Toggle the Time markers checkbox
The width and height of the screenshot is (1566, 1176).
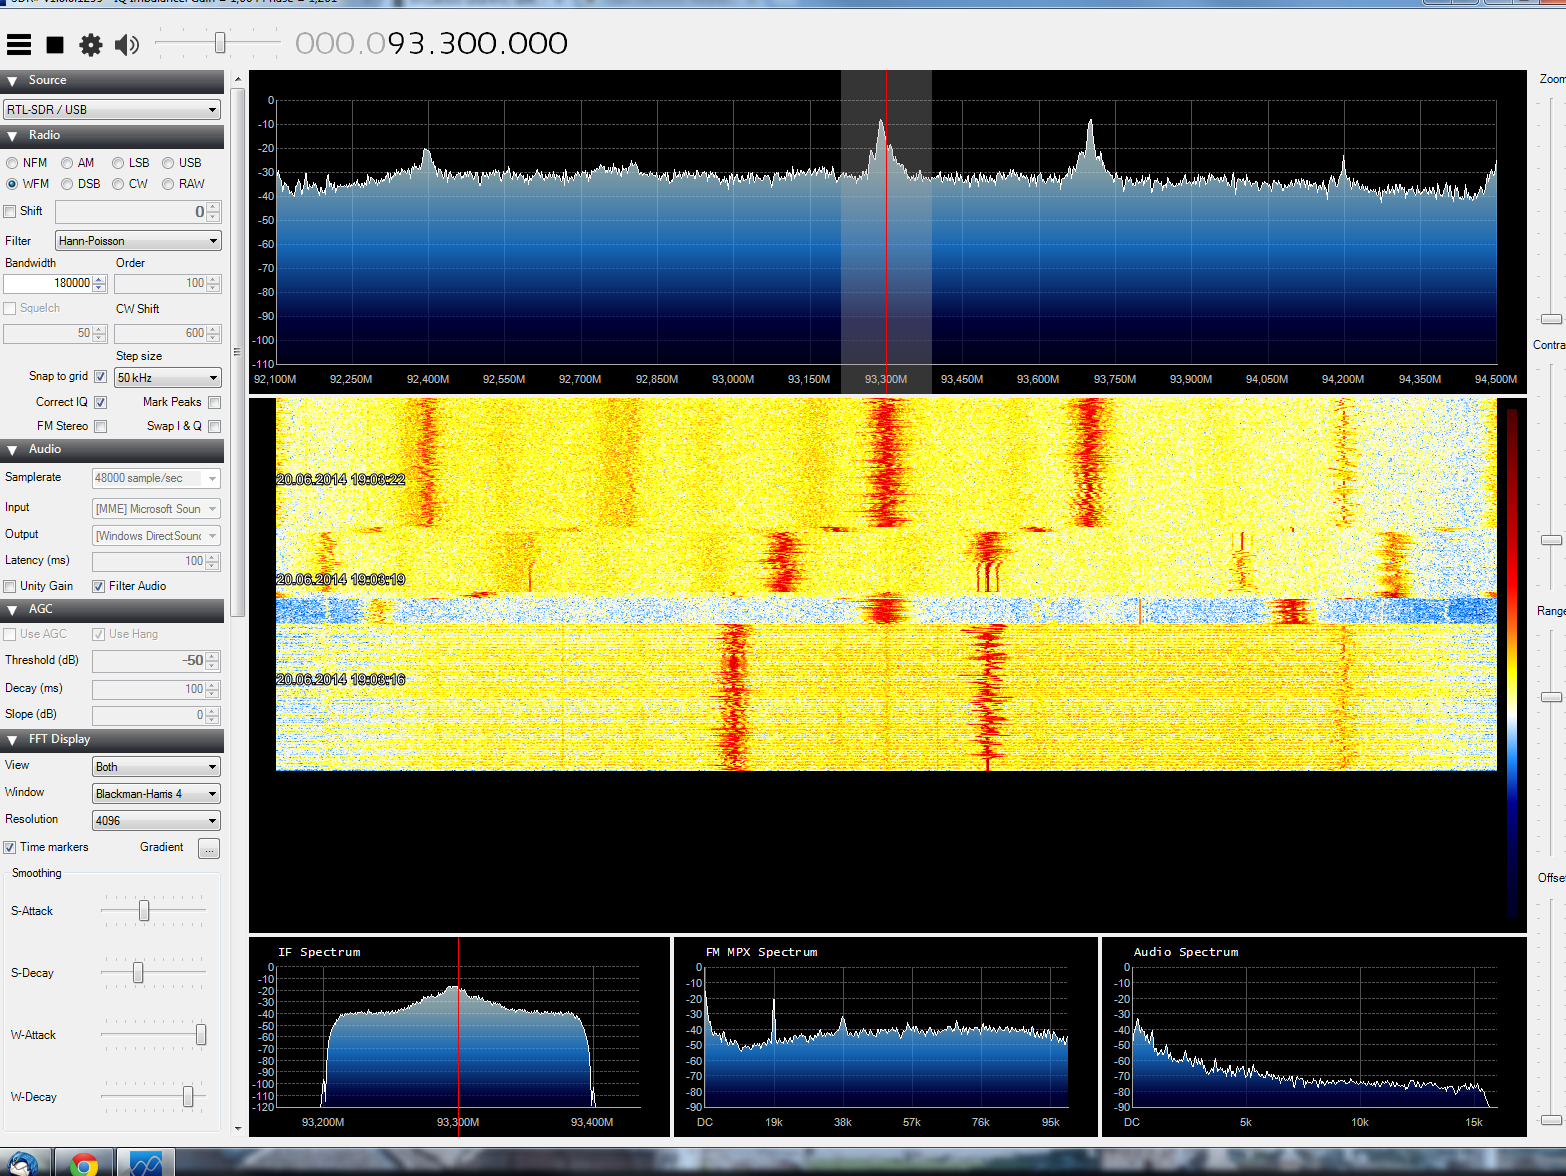pos(10,848)
